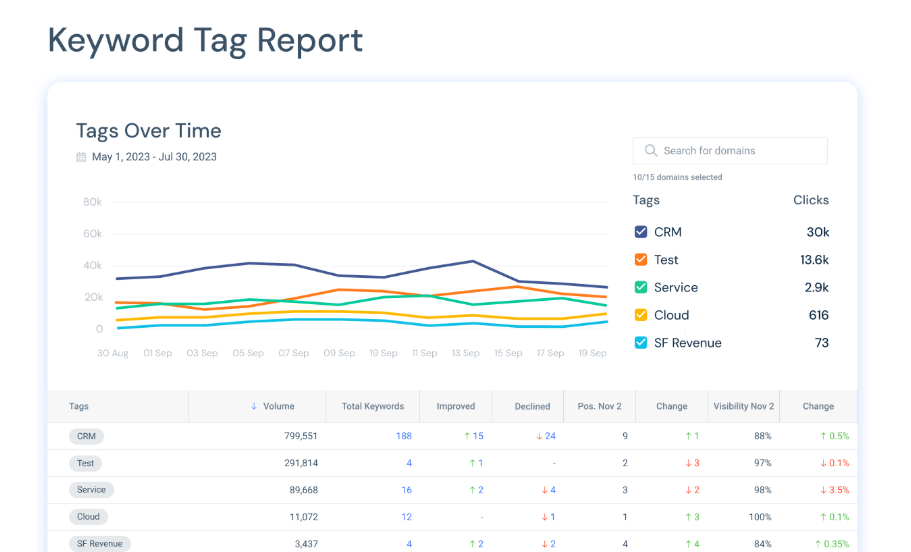This screenshot has width=911, height=552.
Task: Click the Volume sort arrow icon
Action: 254,407
